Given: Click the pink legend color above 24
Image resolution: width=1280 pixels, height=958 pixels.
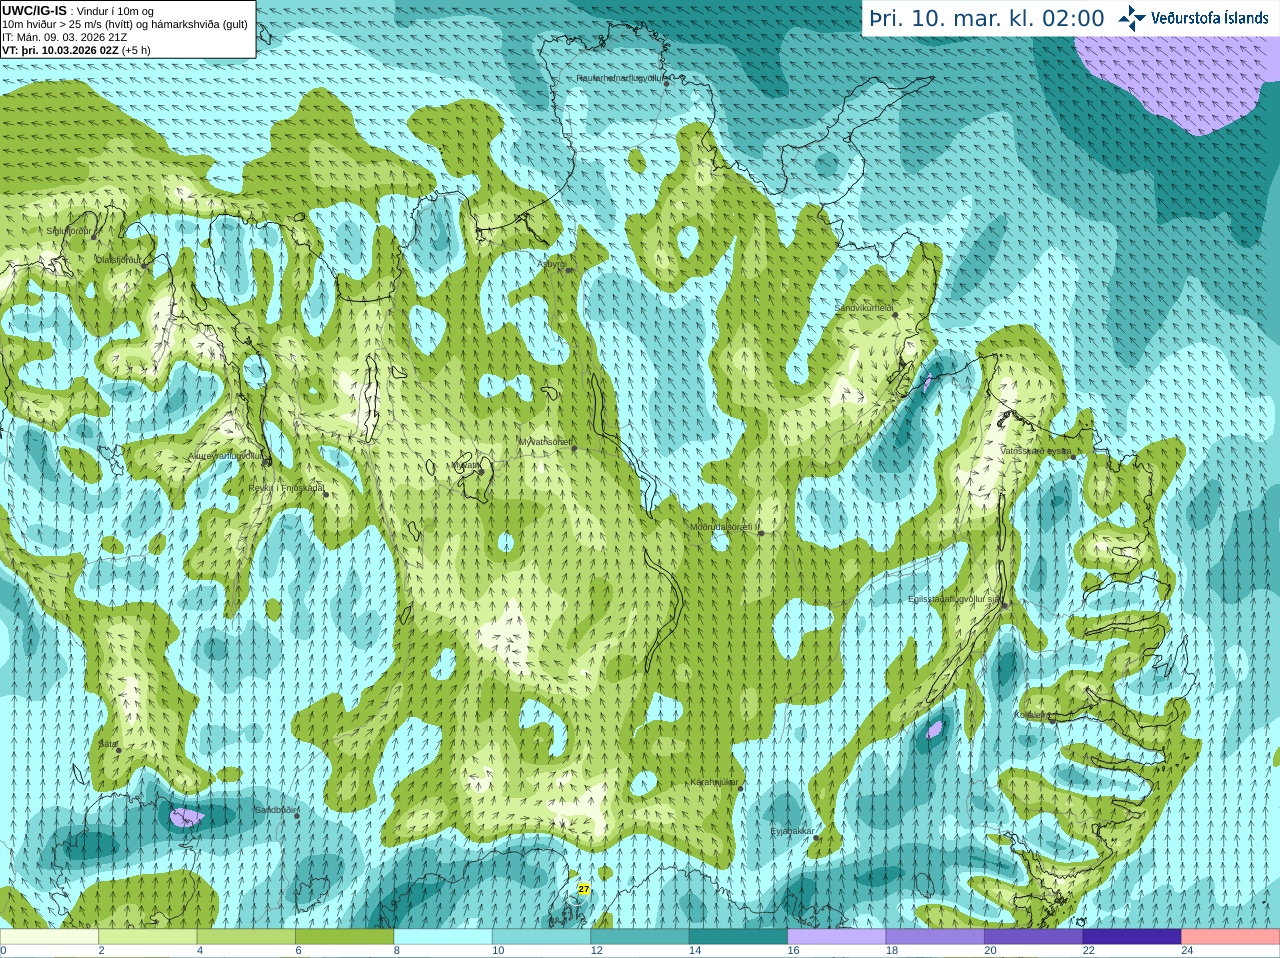Looking at the screenshot, I should [1230, 936].
